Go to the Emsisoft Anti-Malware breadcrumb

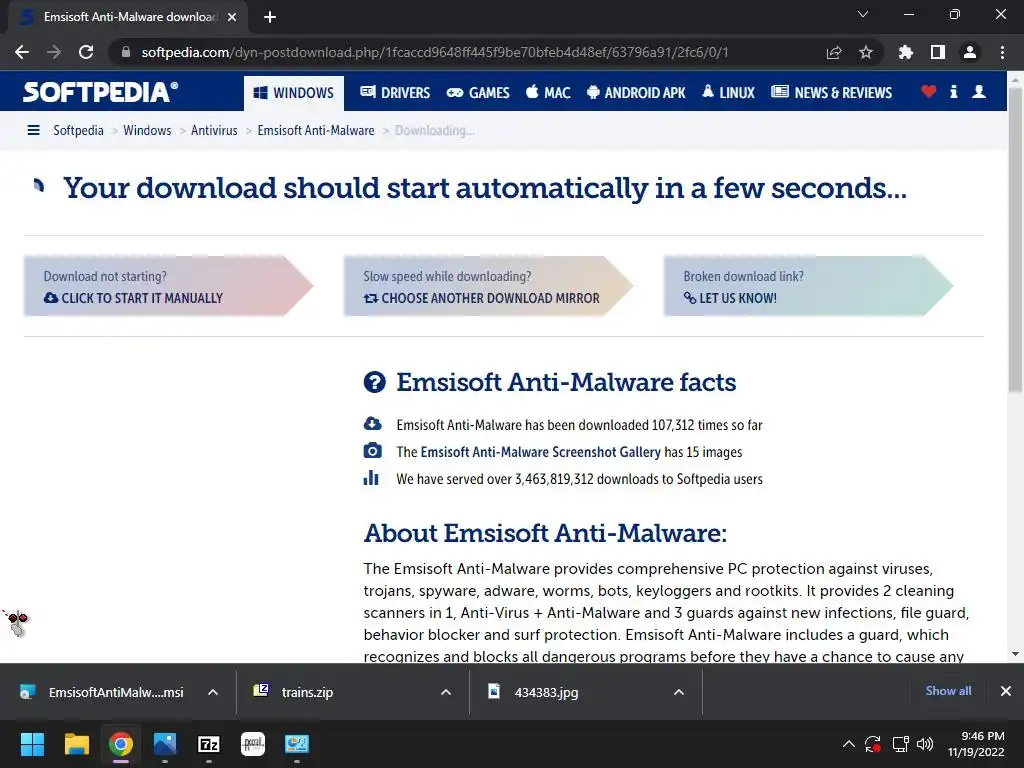click(316, 131)
